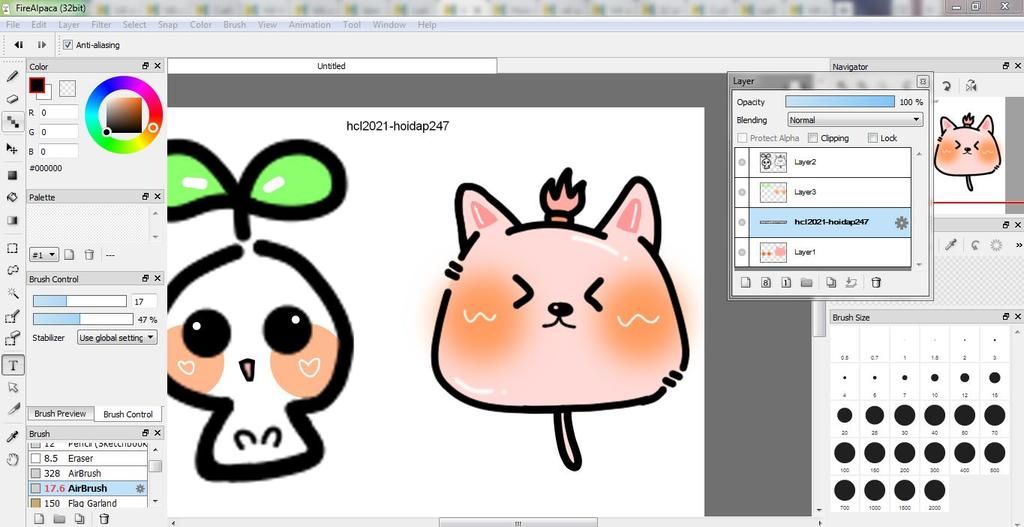Open settings gear of 17.6 AirBrush
Screen dimensions: 1024x527
pos(140,488)
